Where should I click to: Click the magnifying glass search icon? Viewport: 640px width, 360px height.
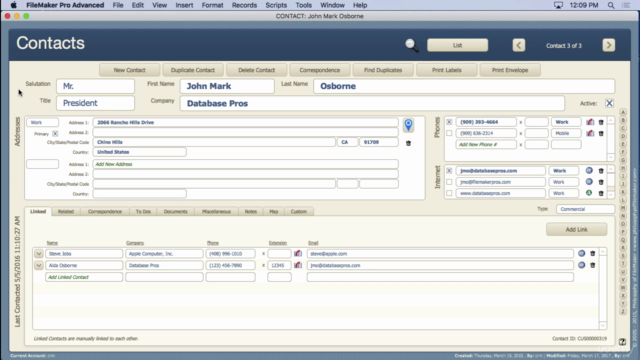(x=411, y=45)
